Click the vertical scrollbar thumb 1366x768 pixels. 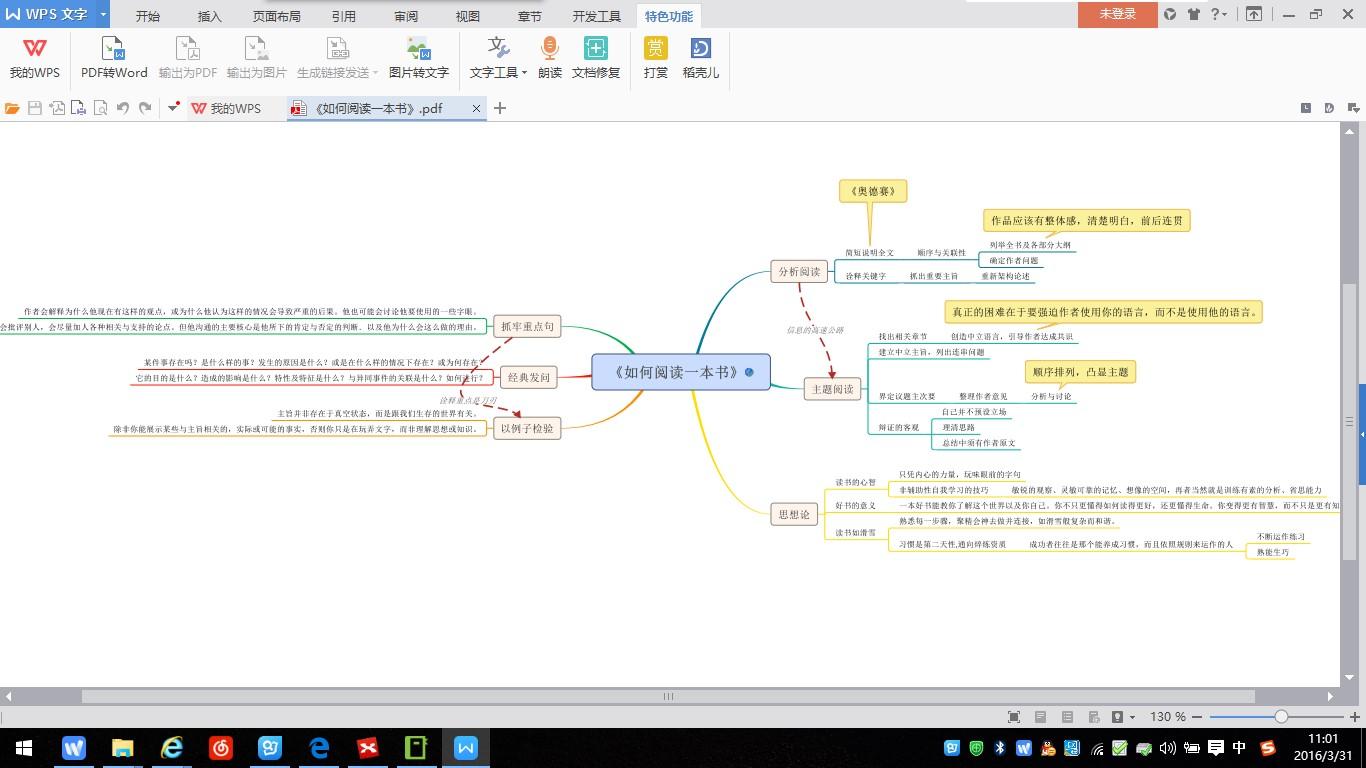(1350, 422)
